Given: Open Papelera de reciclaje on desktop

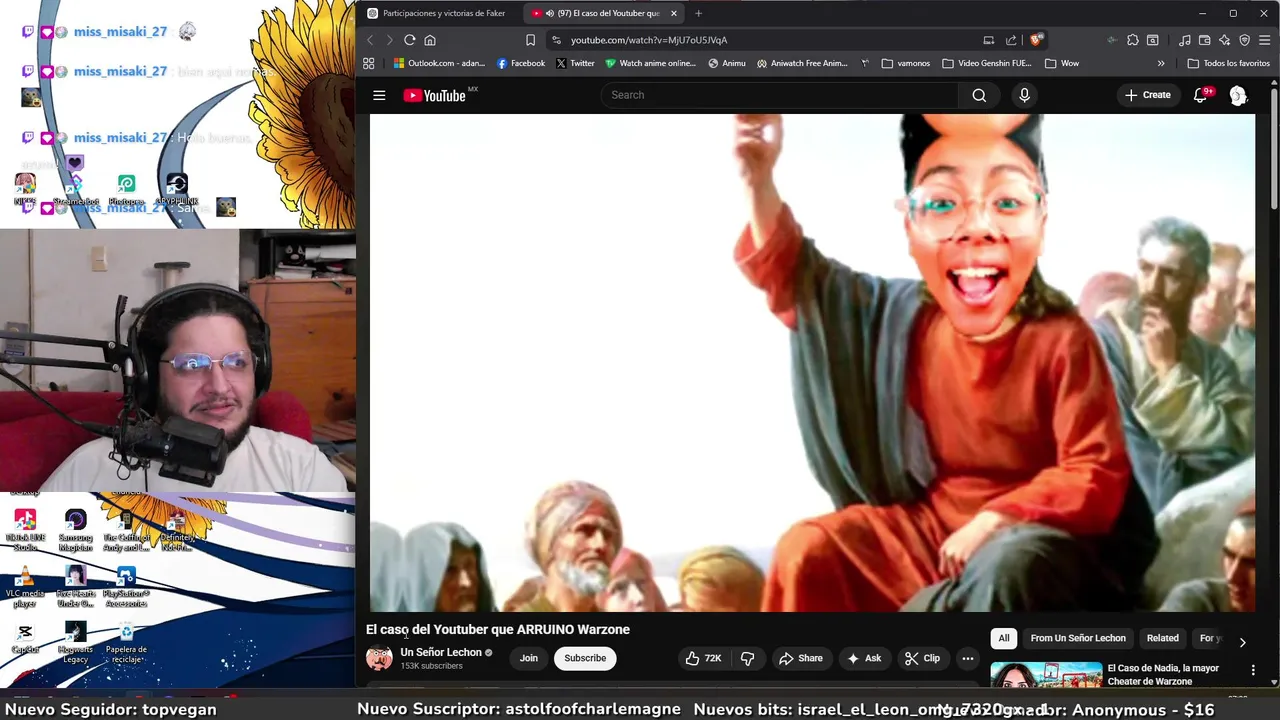Looking at the screenshot, I should [126, 643].
